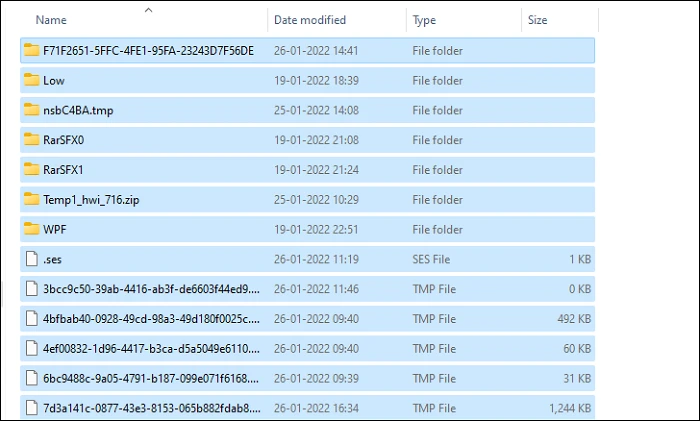Click the nsbC4BA.tmp folder icon
The height and width of the screenshot is (421, 700).
31,110
